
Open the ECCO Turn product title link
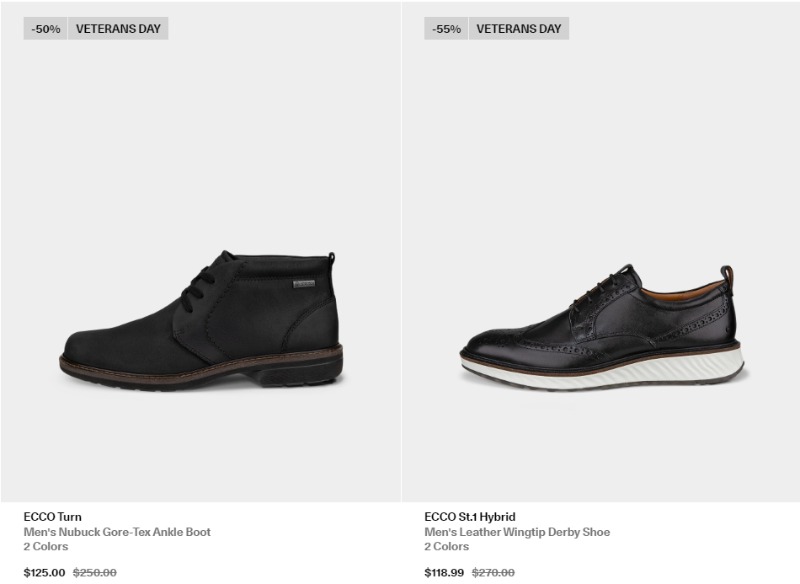point(53,517)
